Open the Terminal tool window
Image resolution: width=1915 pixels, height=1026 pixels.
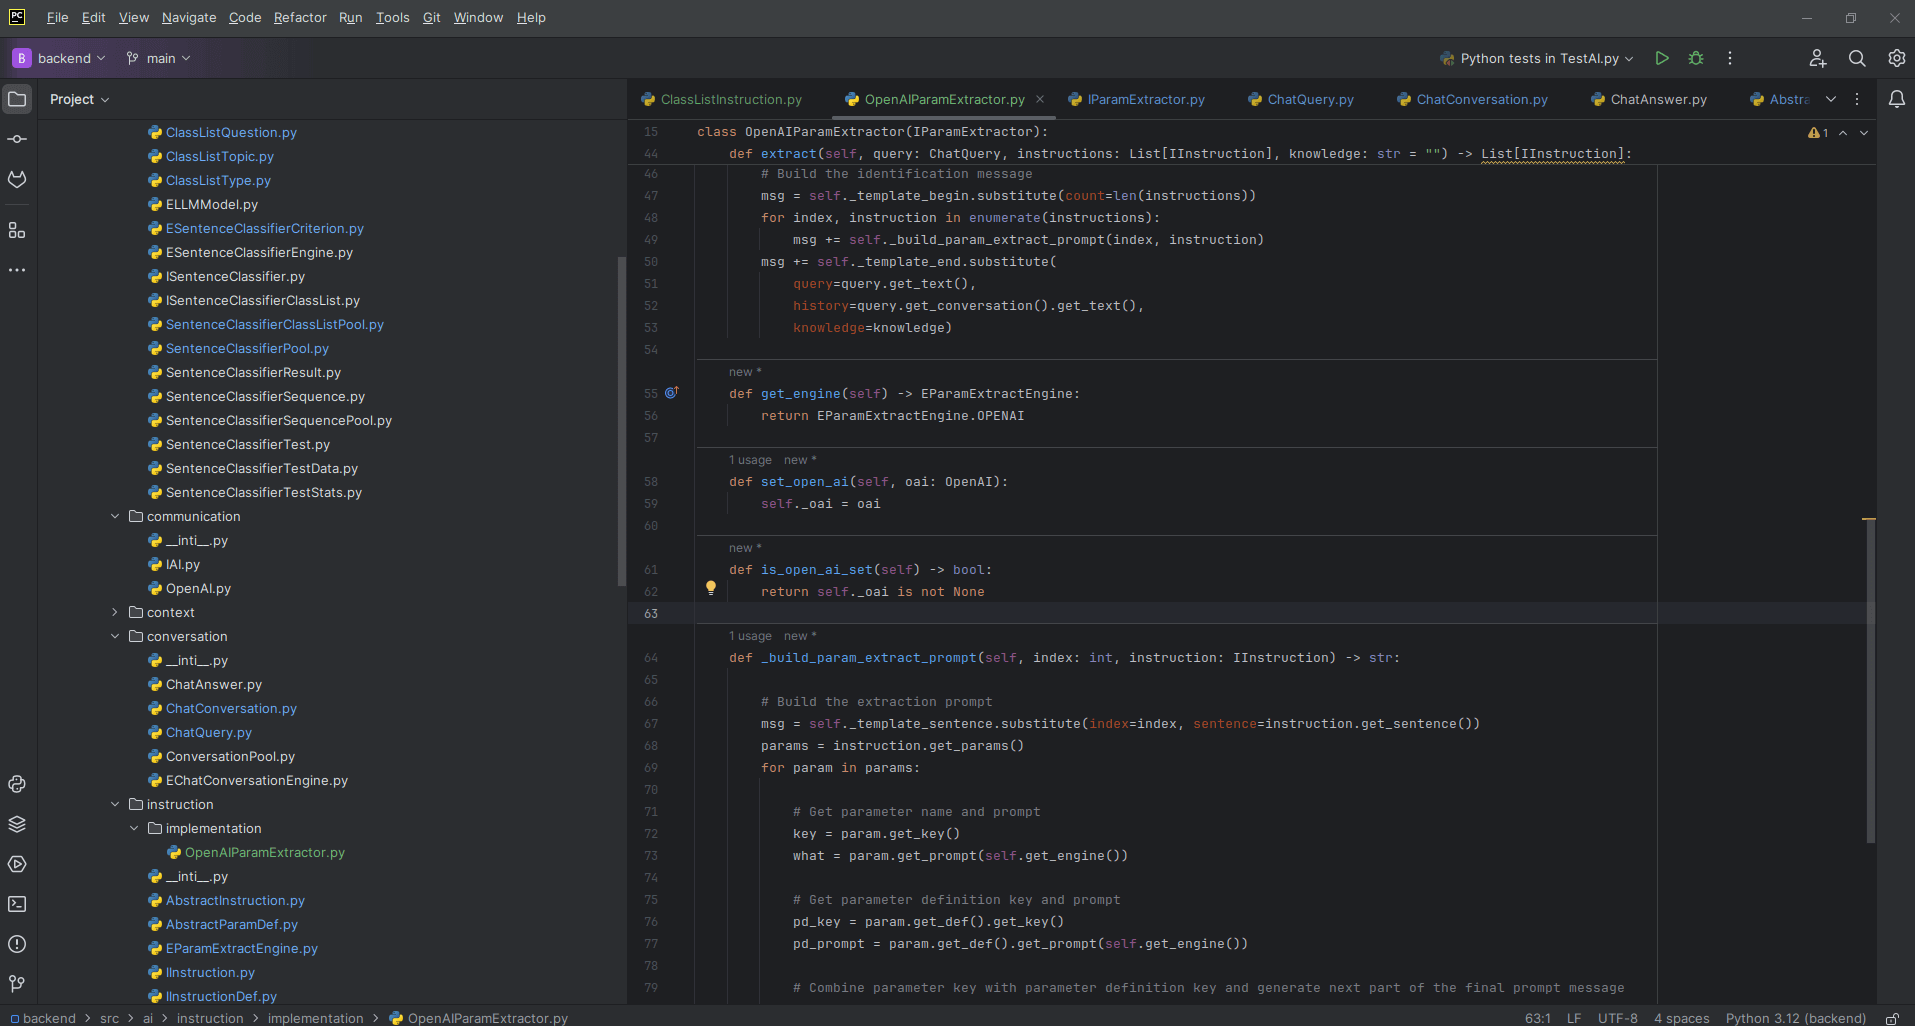[x=17, y=904]
